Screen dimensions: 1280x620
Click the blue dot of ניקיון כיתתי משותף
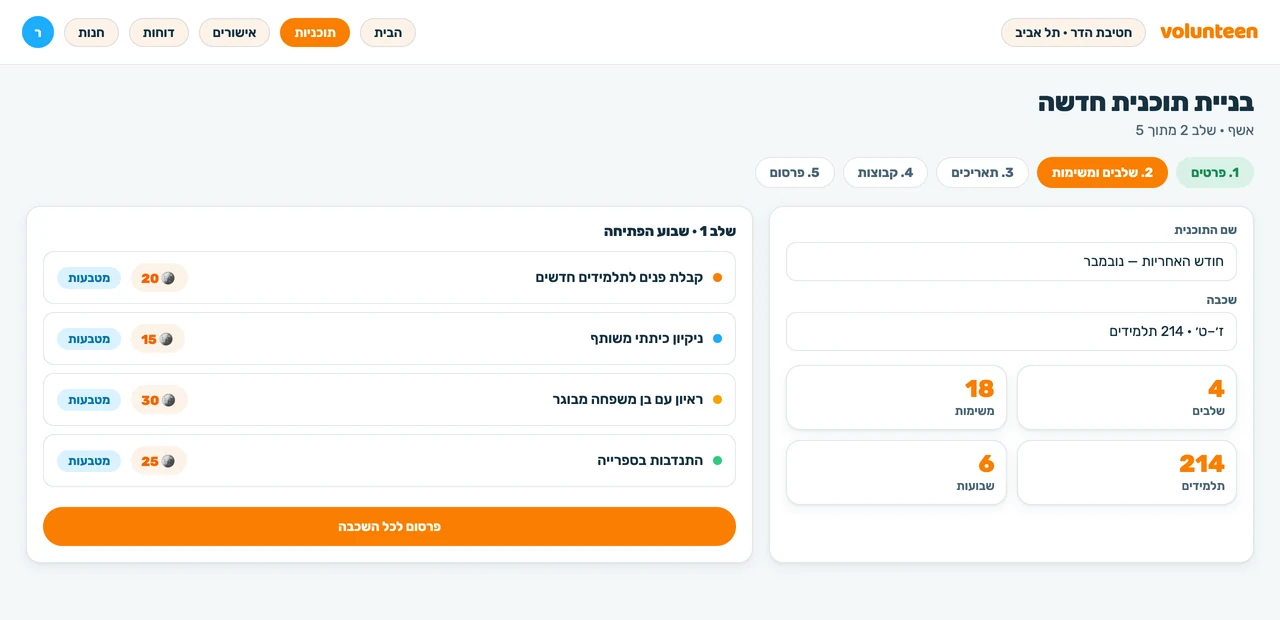pos(717,339)
